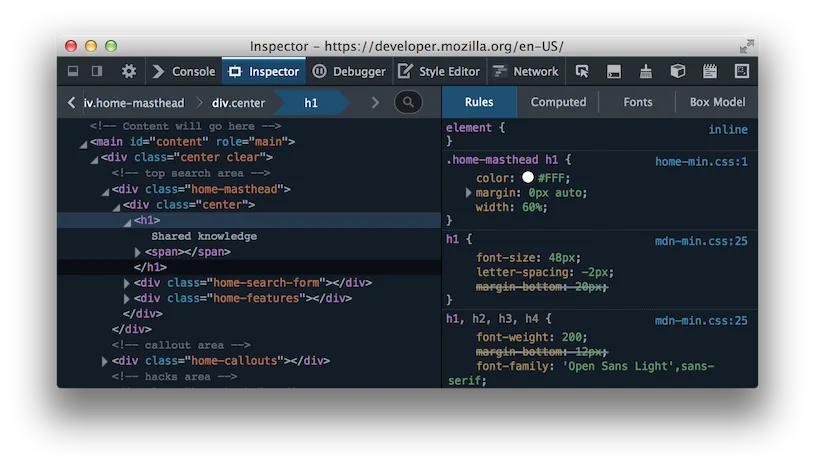
Task: Expand the home-features div
Action: point(126,299)
